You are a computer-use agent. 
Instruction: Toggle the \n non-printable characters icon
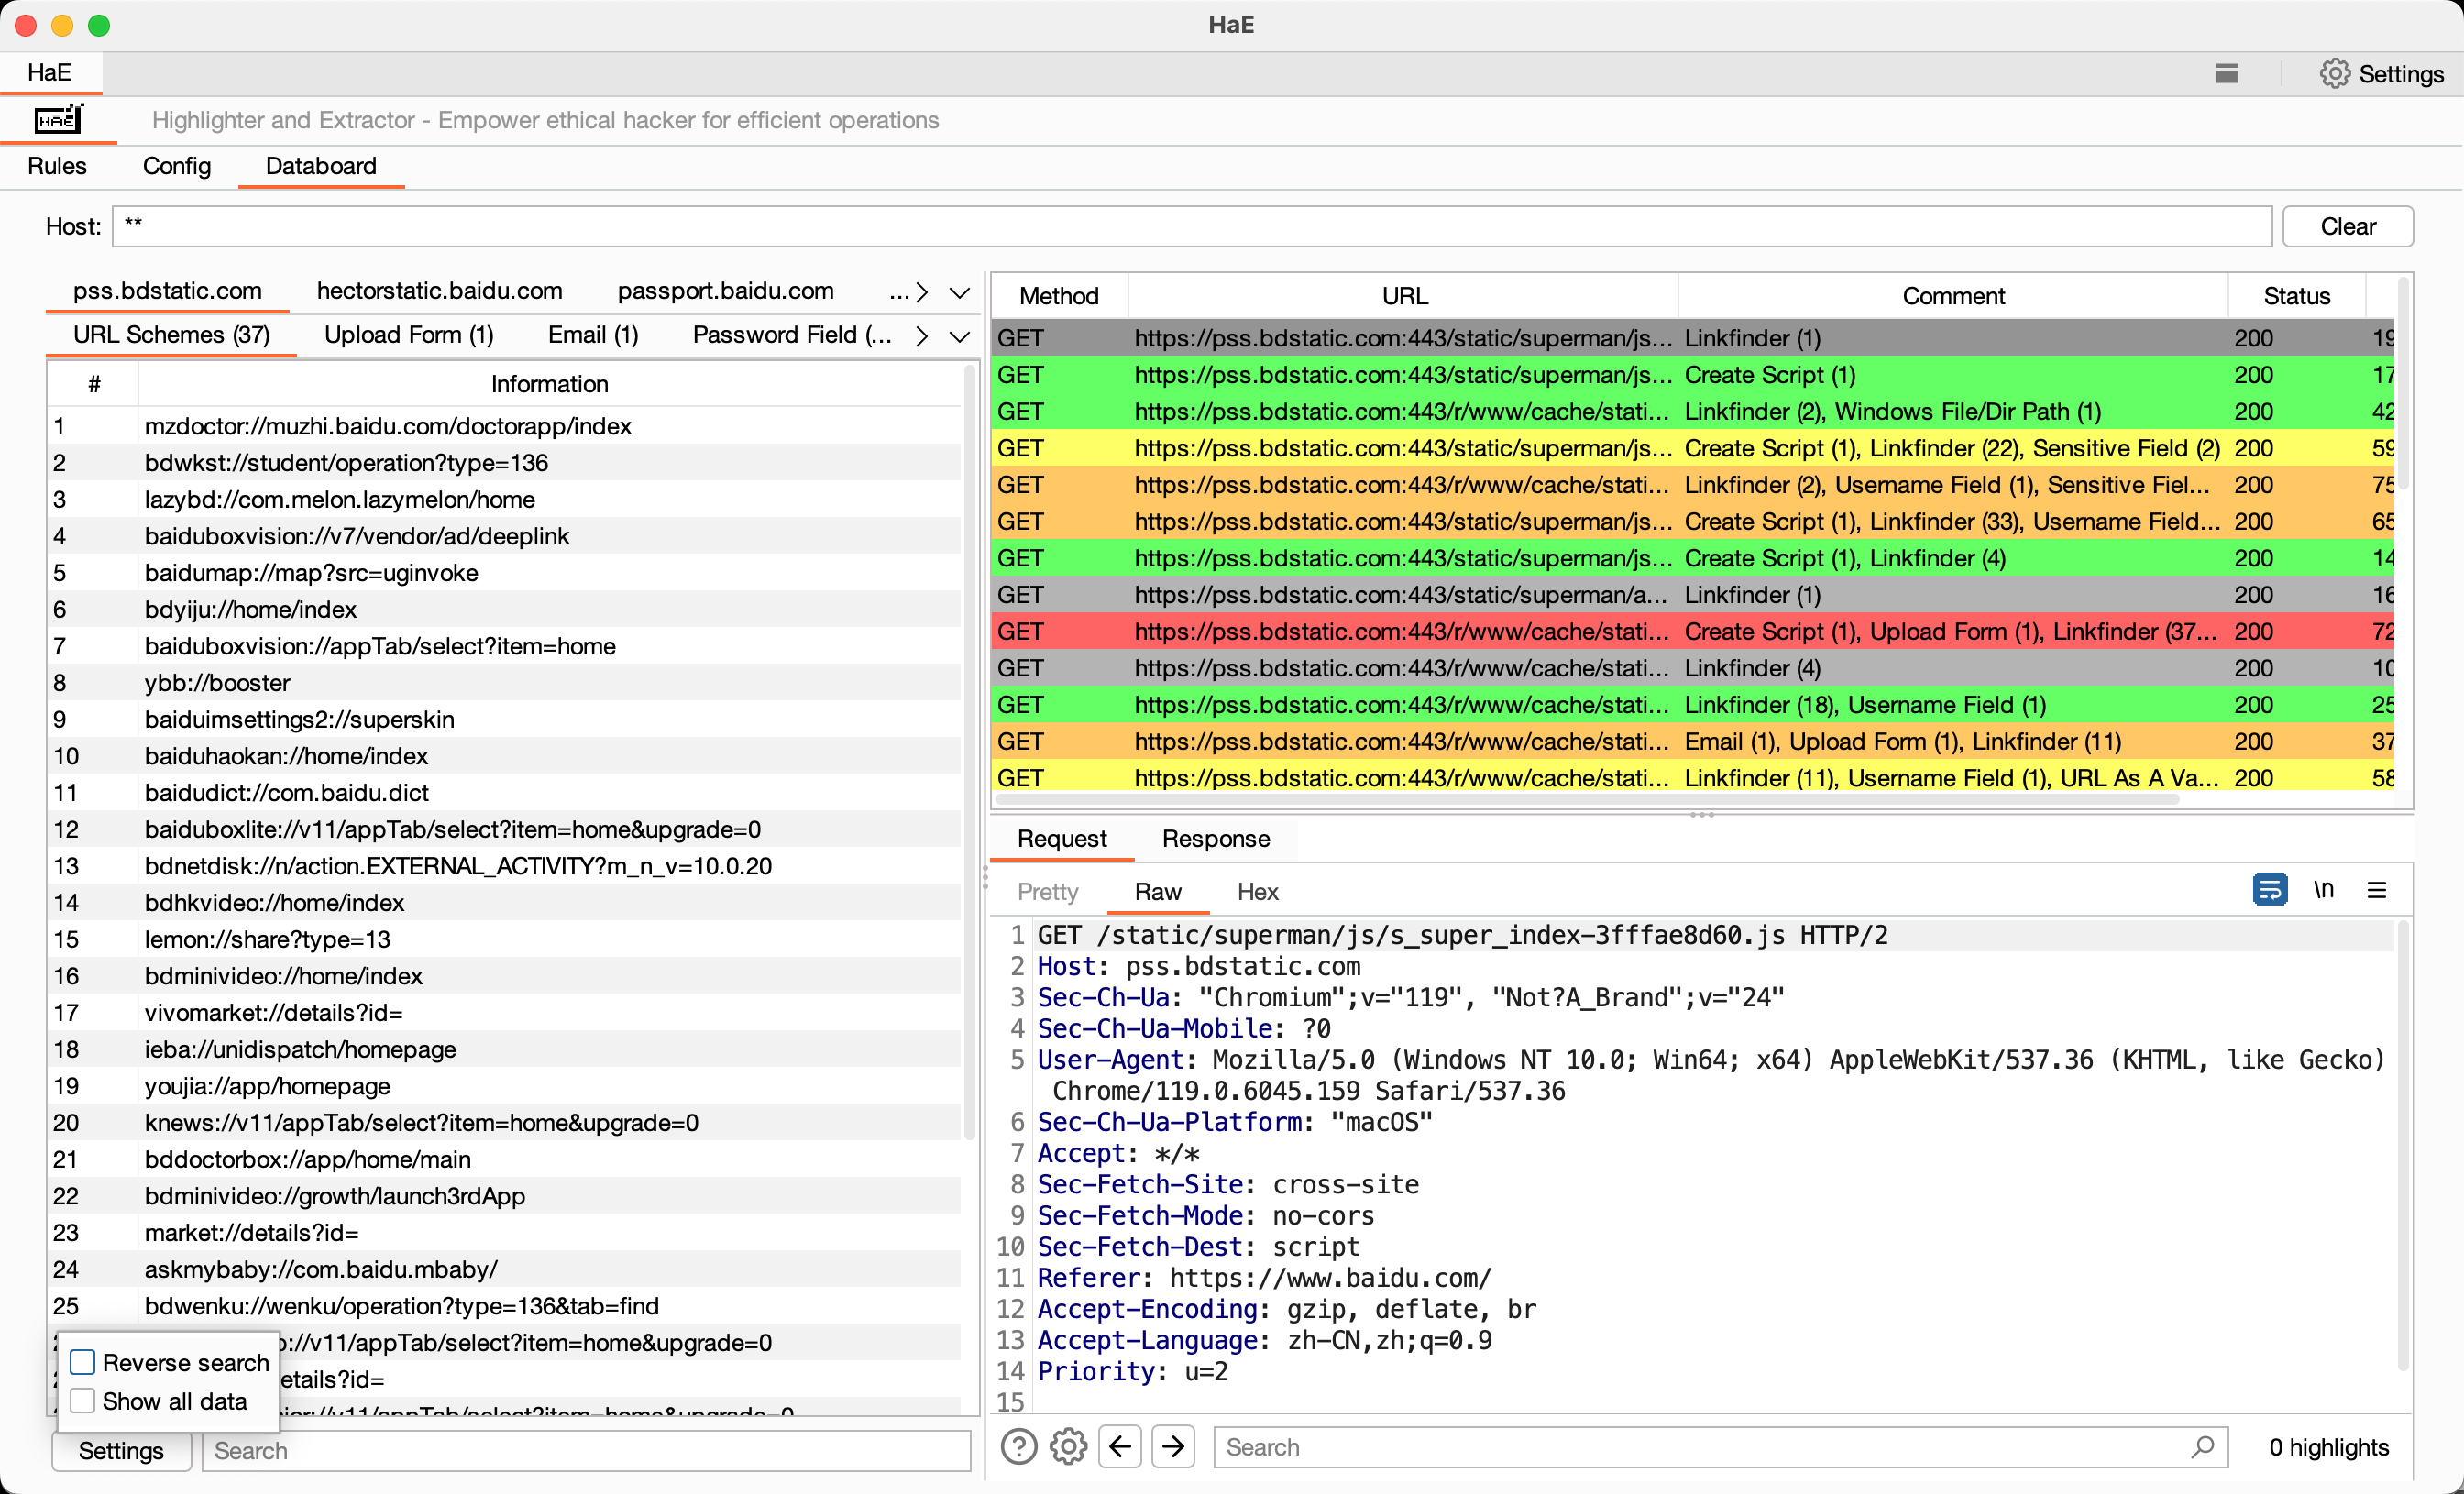click(x=2323, y=889)
